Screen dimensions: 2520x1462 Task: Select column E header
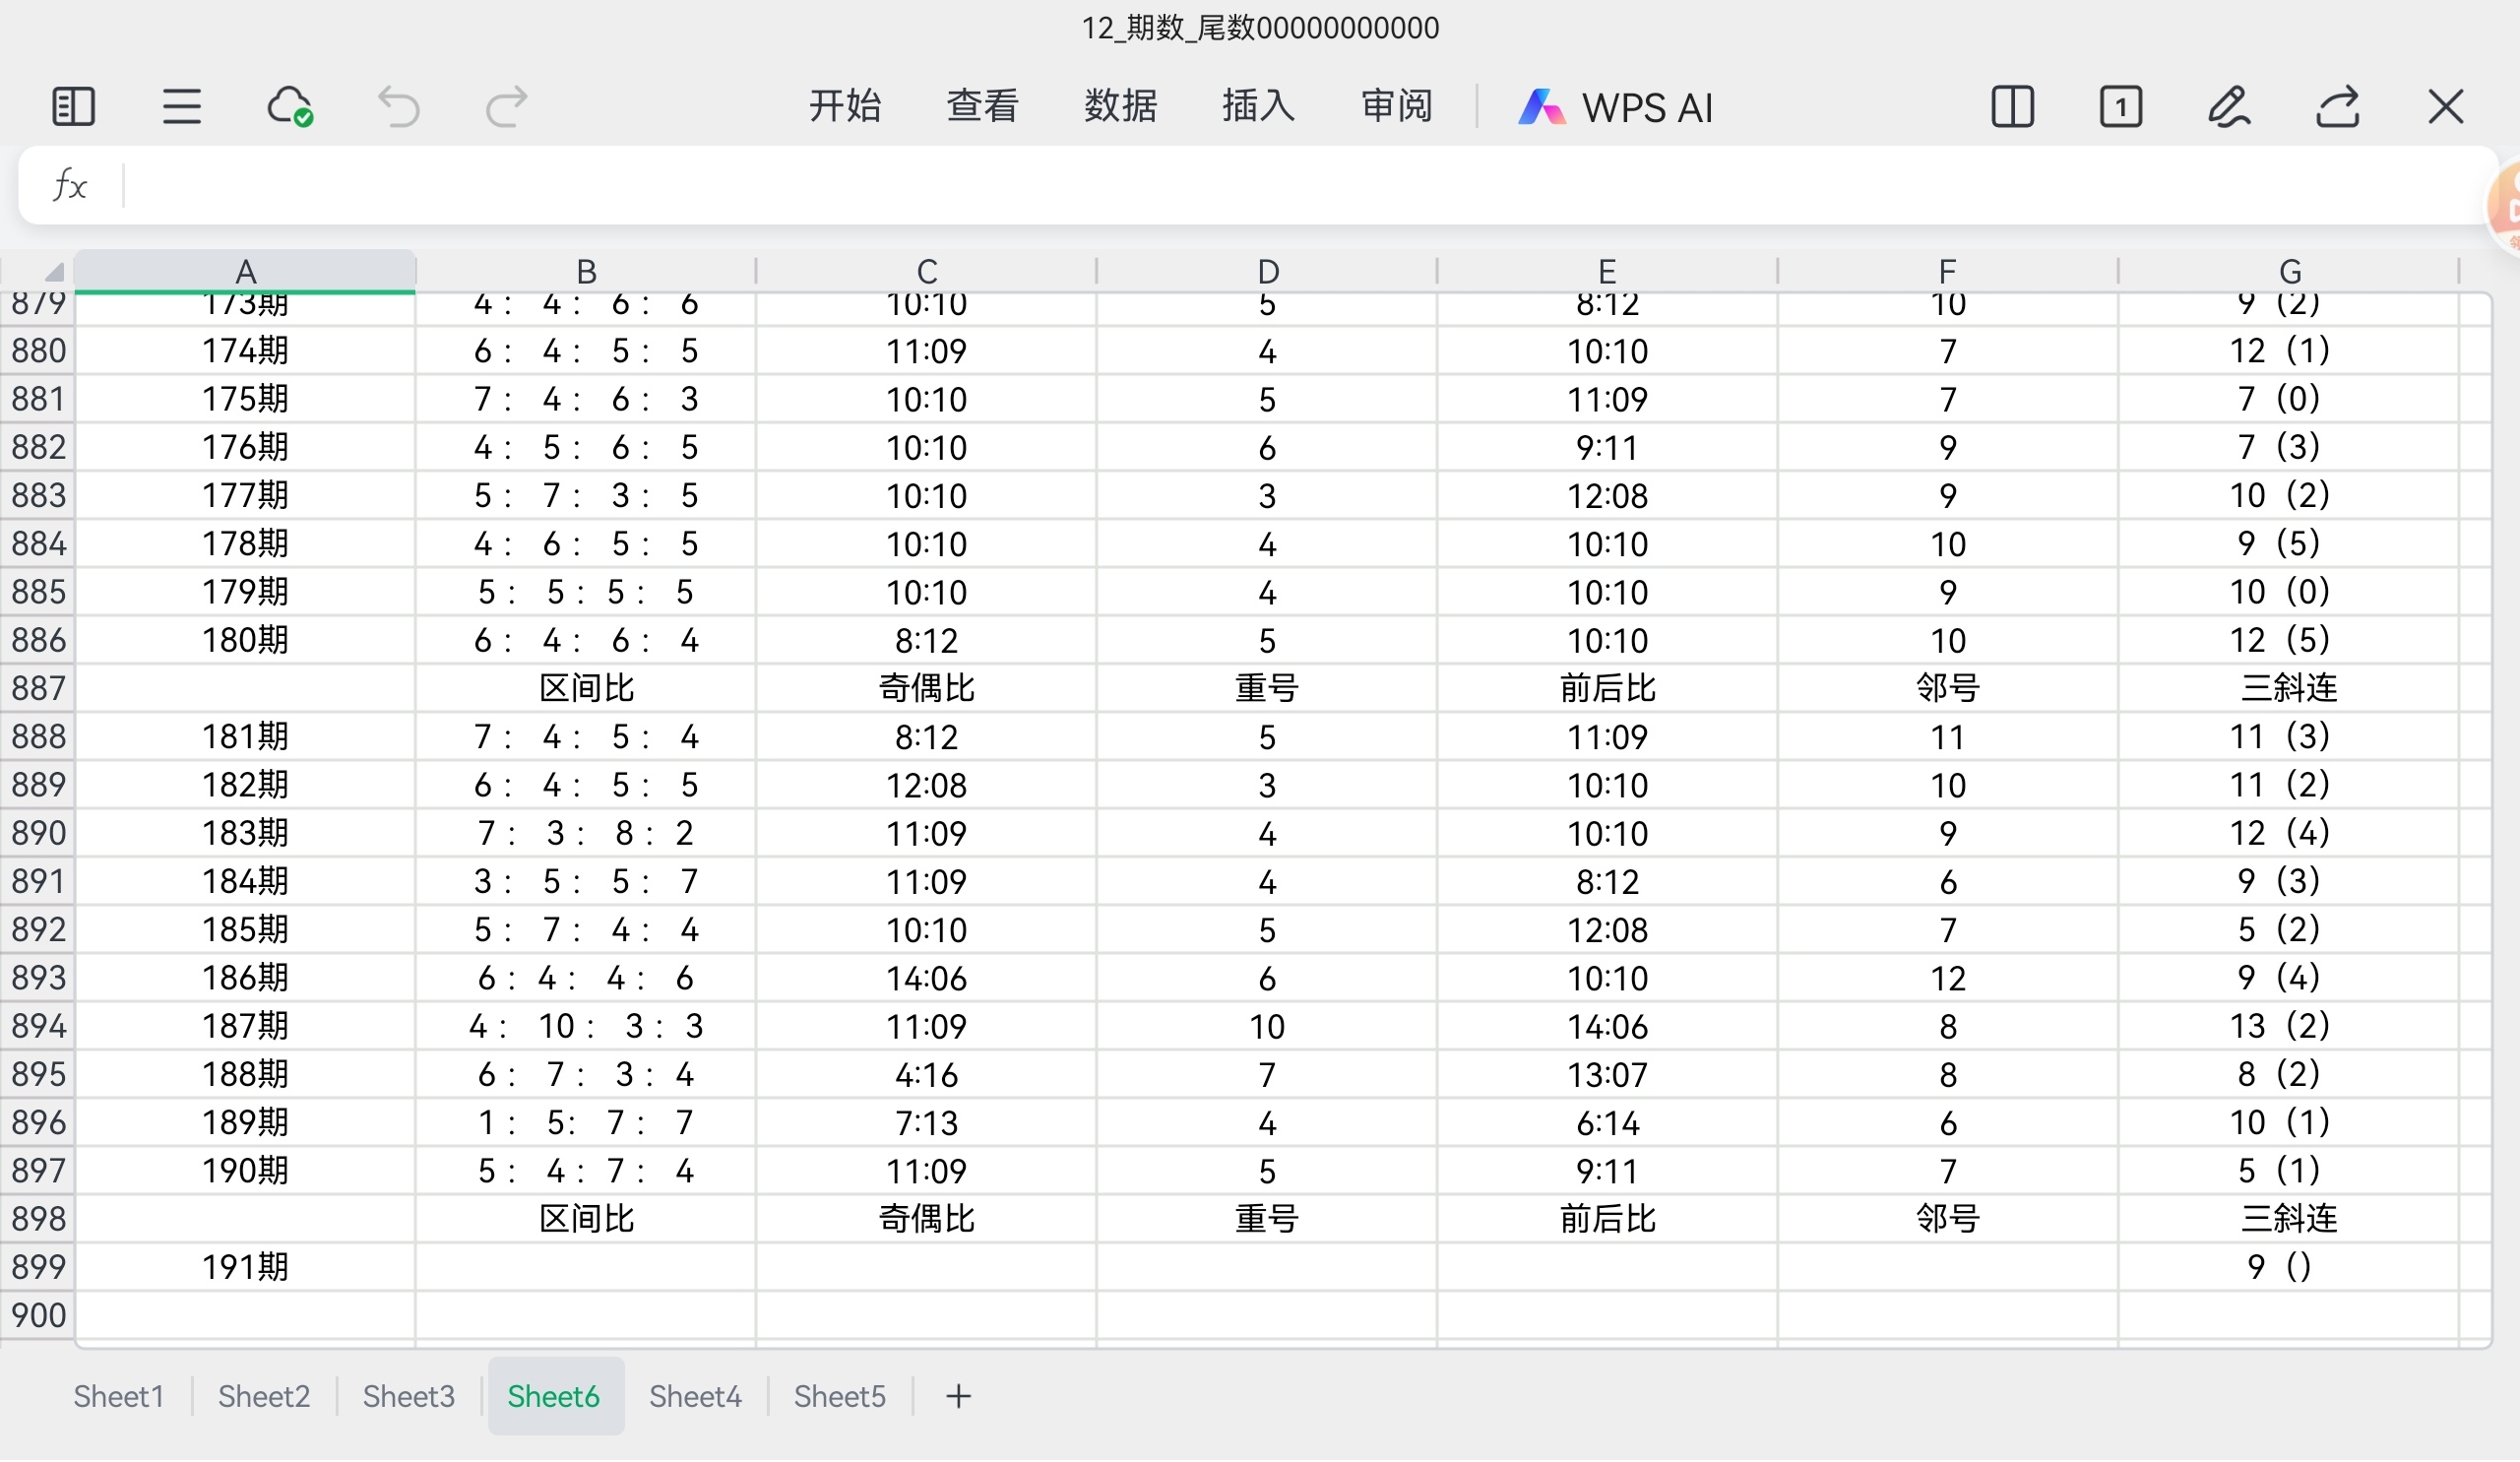coord(1607,271)
